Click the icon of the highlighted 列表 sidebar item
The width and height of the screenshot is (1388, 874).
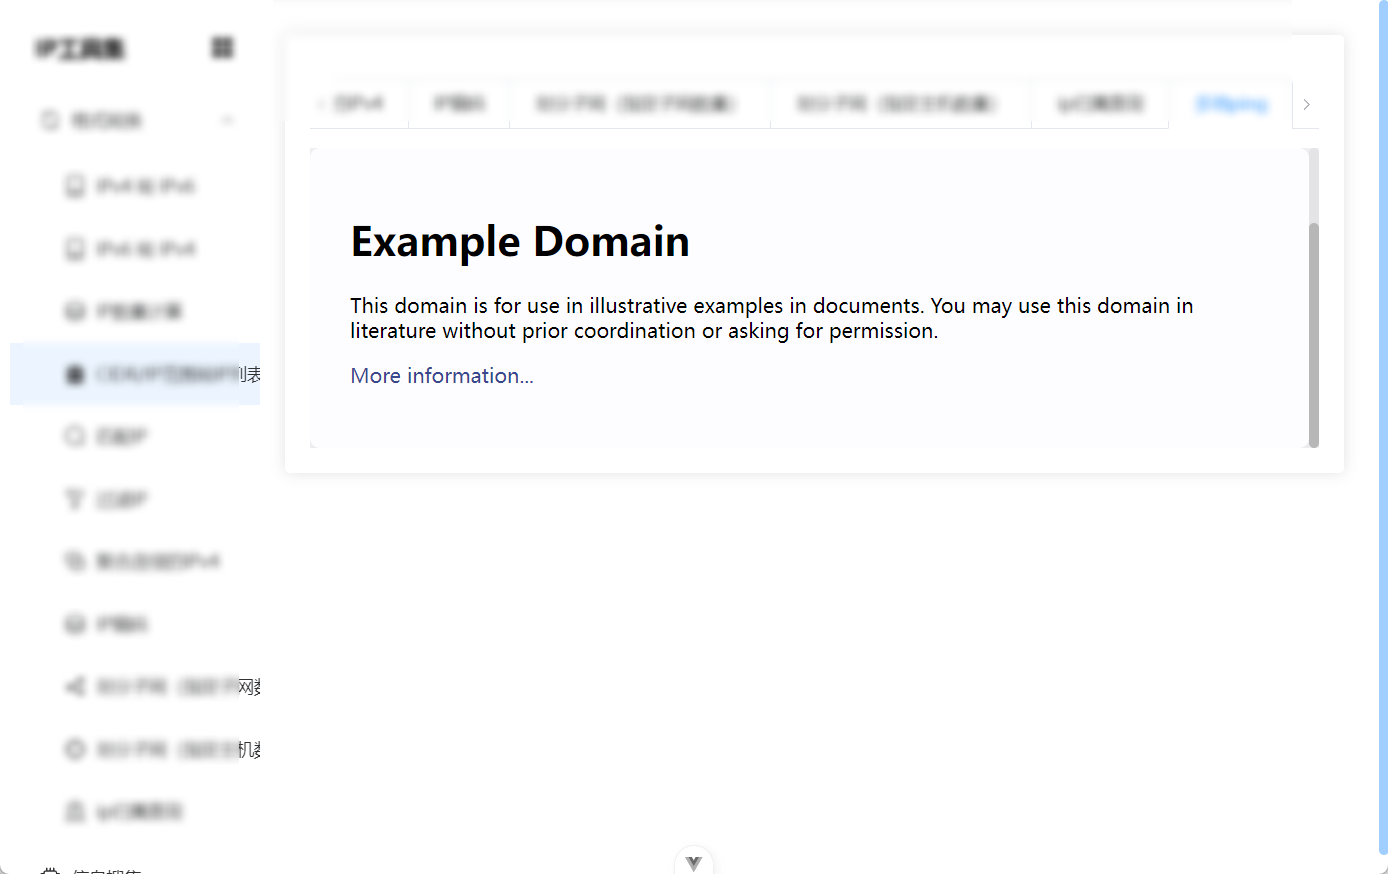(x=75, y=373)
